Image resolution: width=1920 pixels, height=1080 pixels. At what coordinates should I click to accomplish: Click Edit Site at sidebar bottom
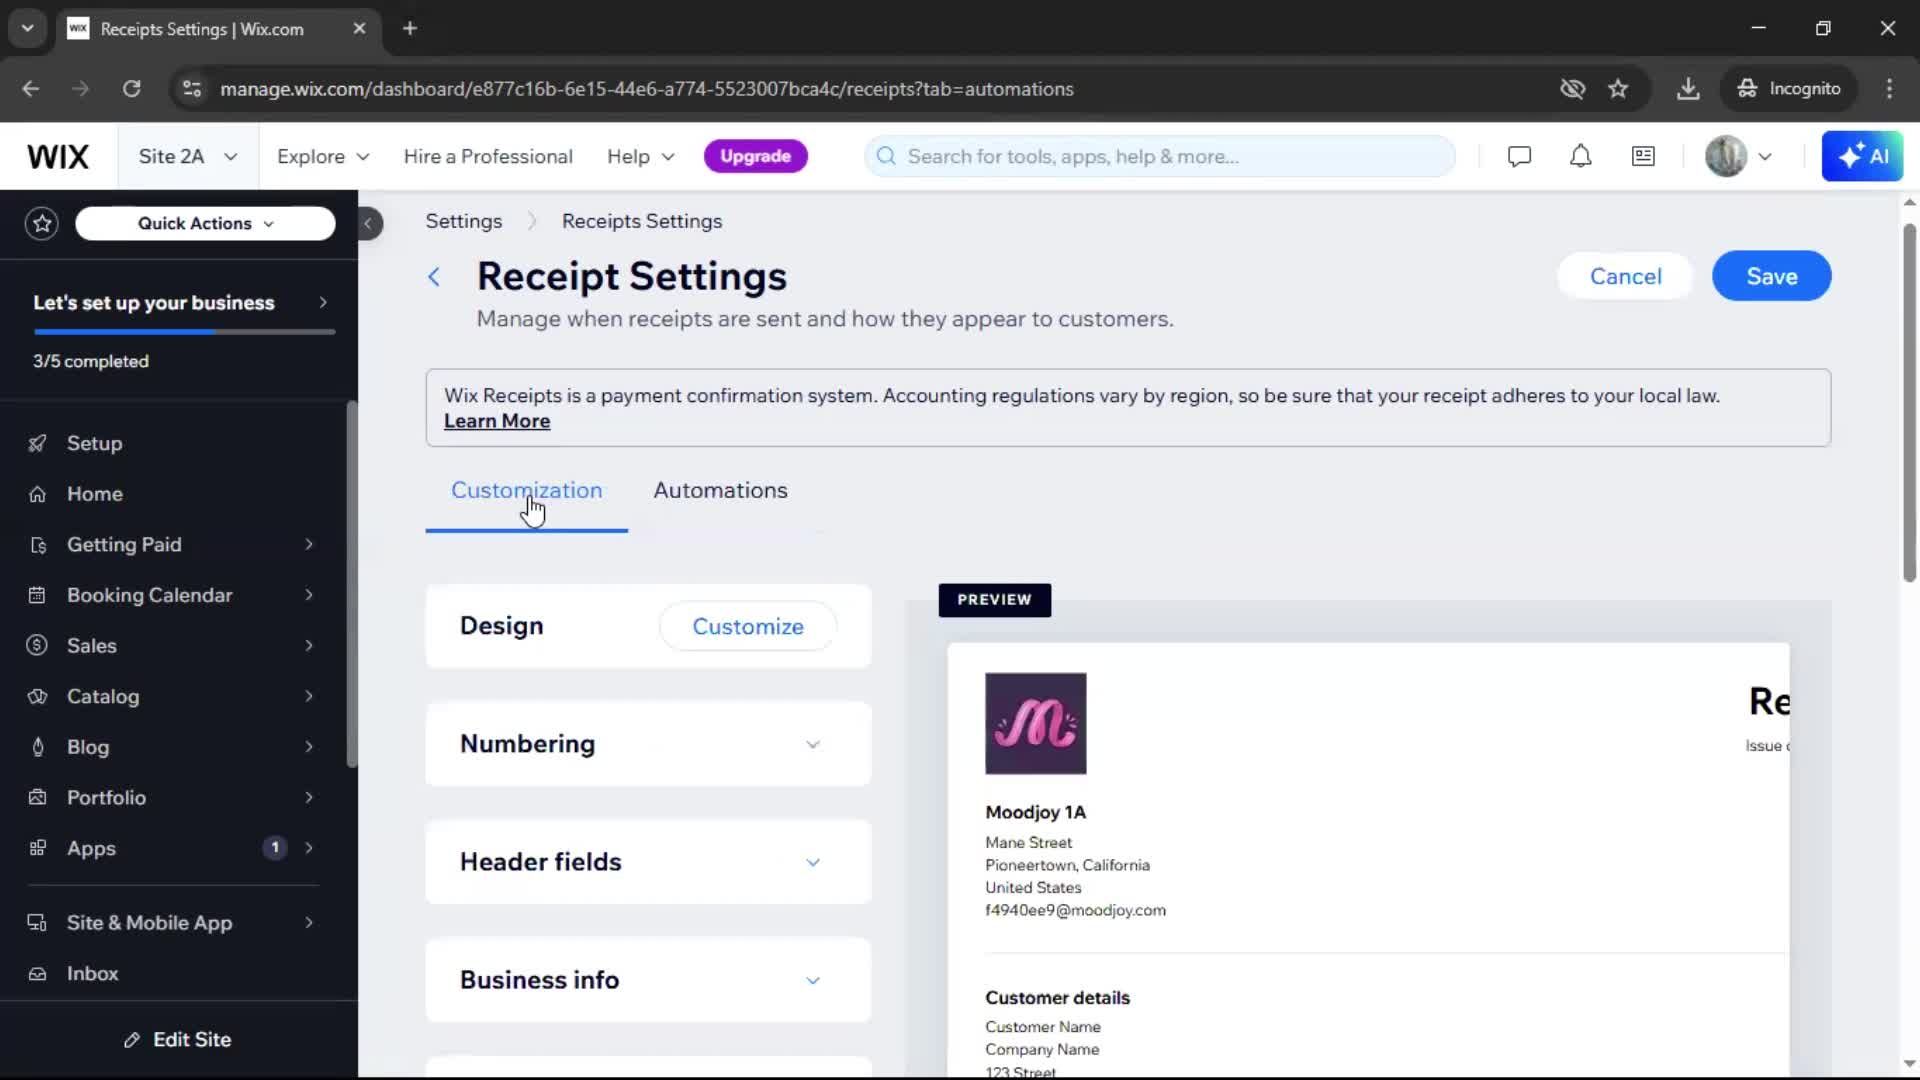pos(178,1040)
